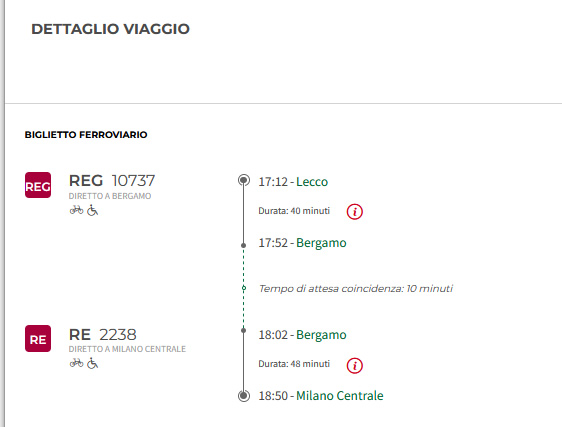Open info icon beside Durata 40 minuti
This screenshot has height=427, width=562.
coord(354,212)
